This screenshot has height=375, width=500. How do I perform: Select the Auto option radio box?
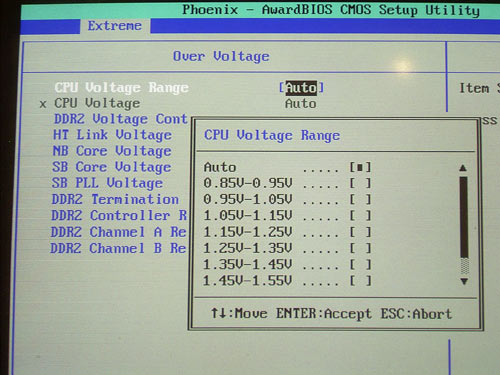tap(360, 167)
